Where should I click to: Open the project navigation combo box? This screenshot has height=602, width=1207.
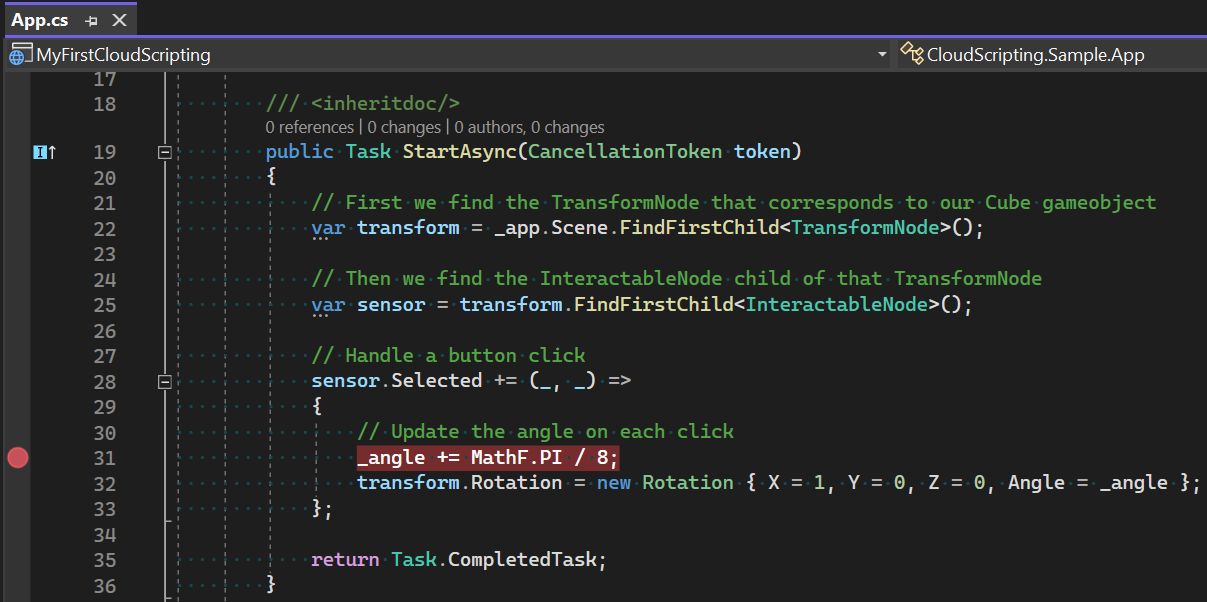[x=440, y=54]
